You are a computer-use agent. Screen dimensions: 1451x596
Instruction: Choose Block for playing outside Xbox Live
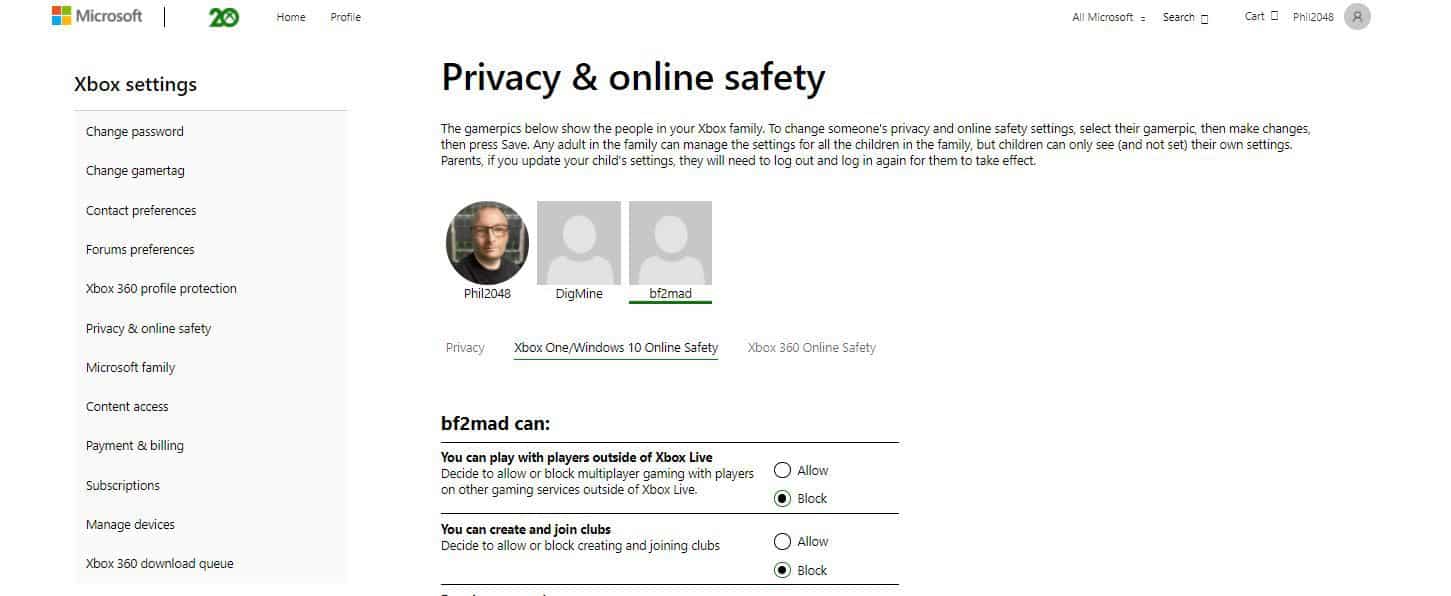point(782,498)
